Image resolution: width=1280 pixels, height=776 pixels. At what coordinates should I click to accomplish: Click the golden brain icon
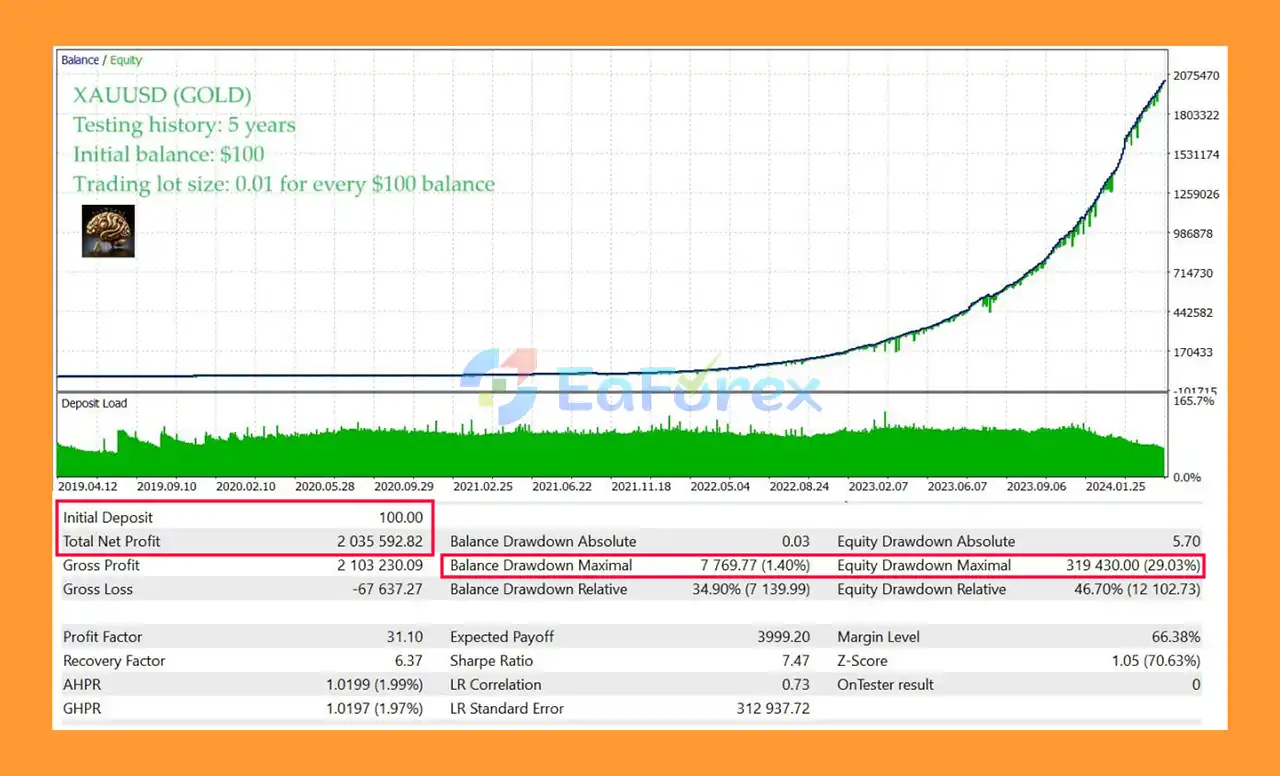(x=108, y=231)
